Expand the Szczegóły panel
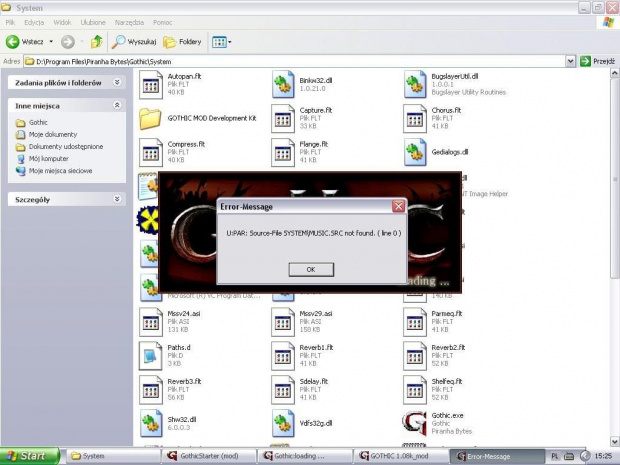The image size is (620, 465). (117, 199)
